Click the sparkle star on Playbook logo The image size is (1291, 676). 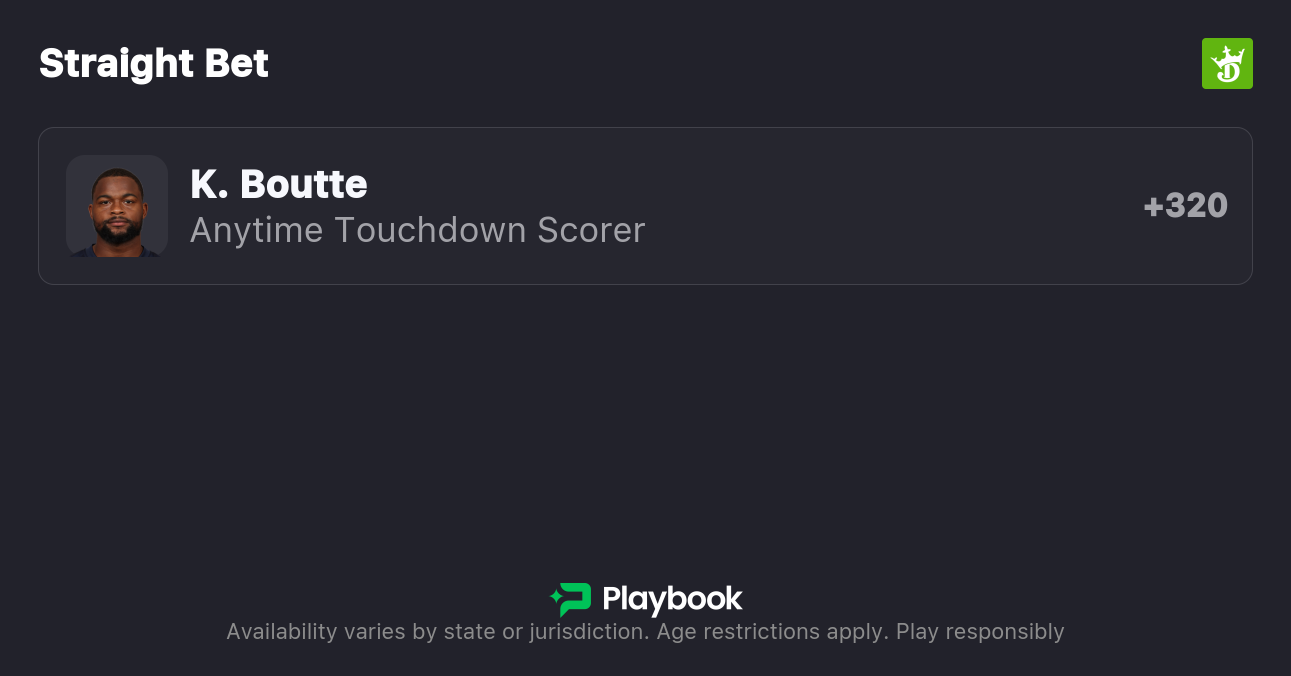coord(555,599)
